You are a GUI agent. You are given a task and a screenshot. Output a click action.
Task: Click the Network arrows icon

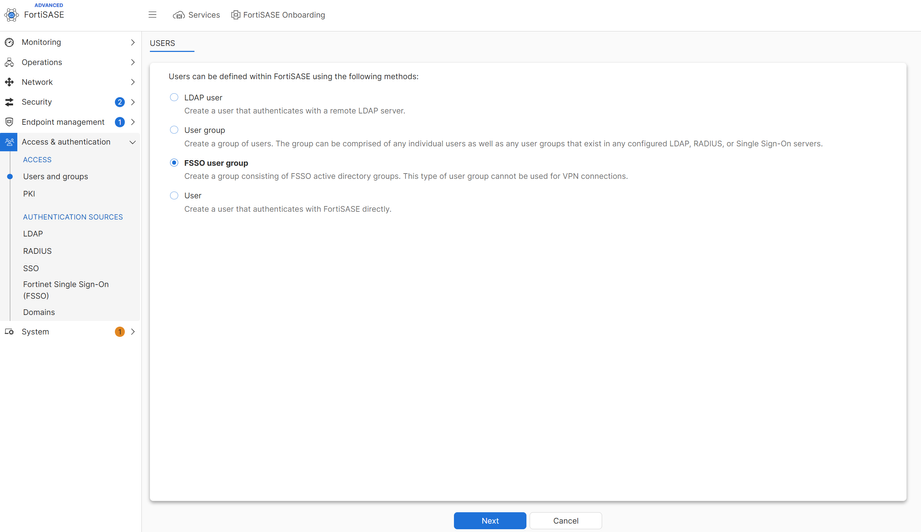point(9,82)
